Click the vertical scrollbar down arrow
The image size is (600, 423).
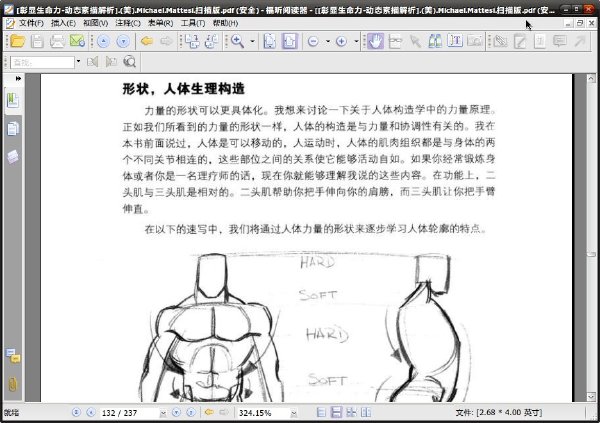[591, 397]
